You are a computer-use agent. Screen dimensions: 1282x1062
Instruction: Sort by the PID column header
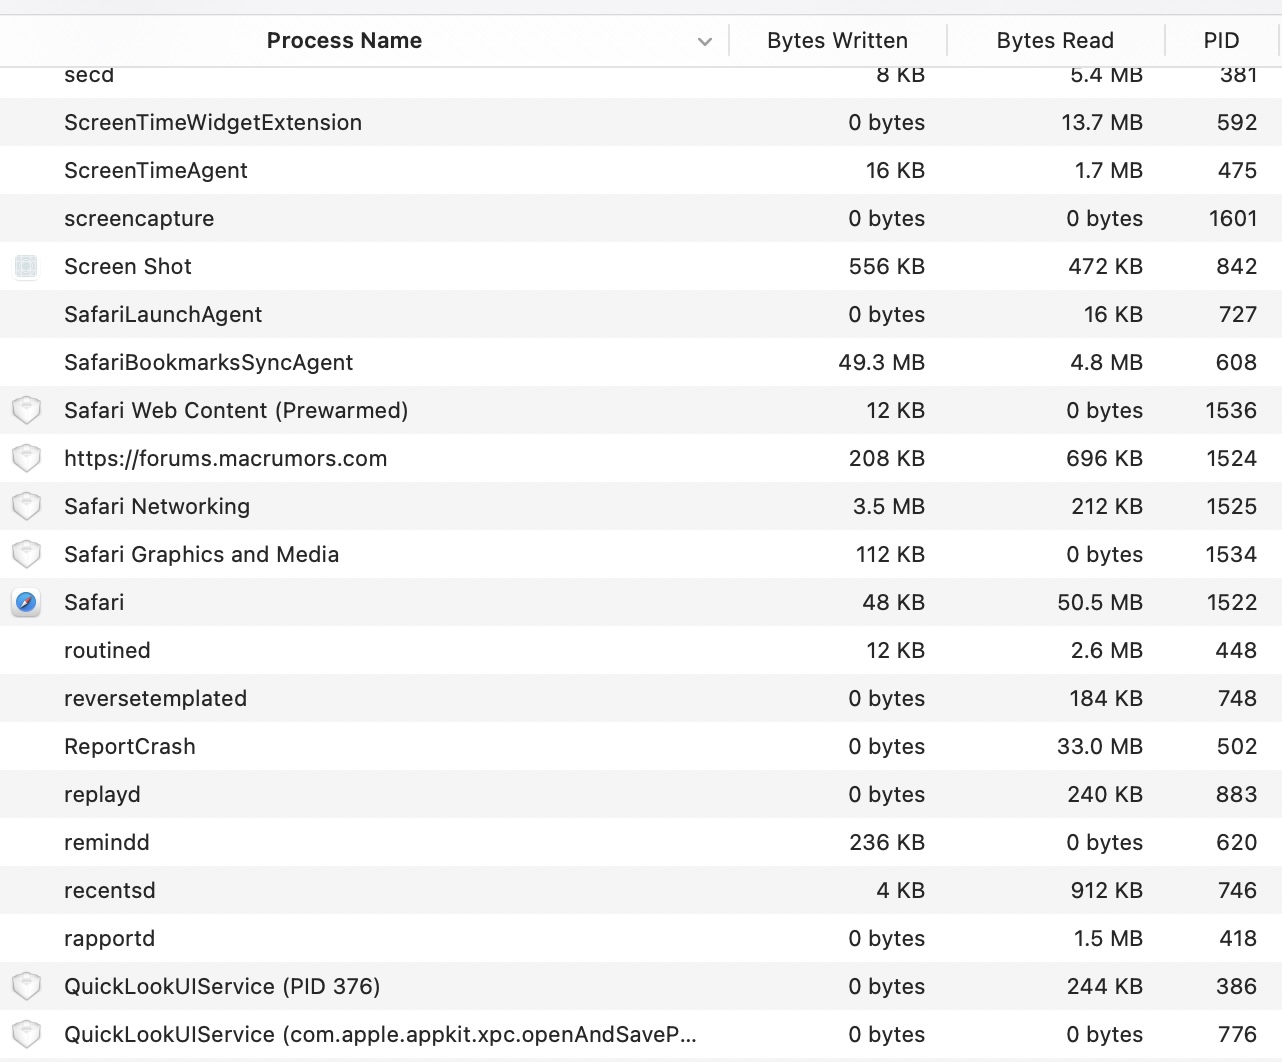click(1221, 41)
